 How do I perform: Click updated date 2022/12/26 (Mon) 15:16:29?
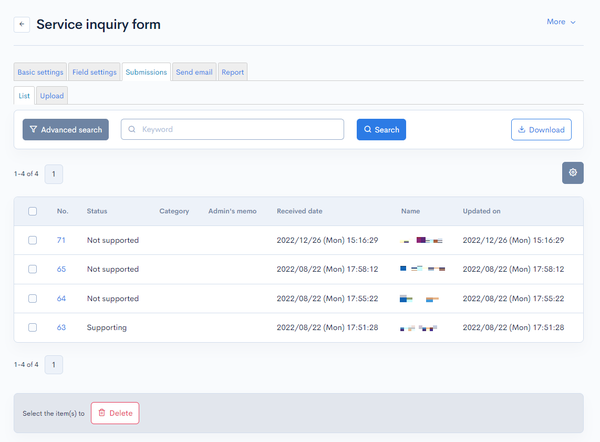(514, 240)
